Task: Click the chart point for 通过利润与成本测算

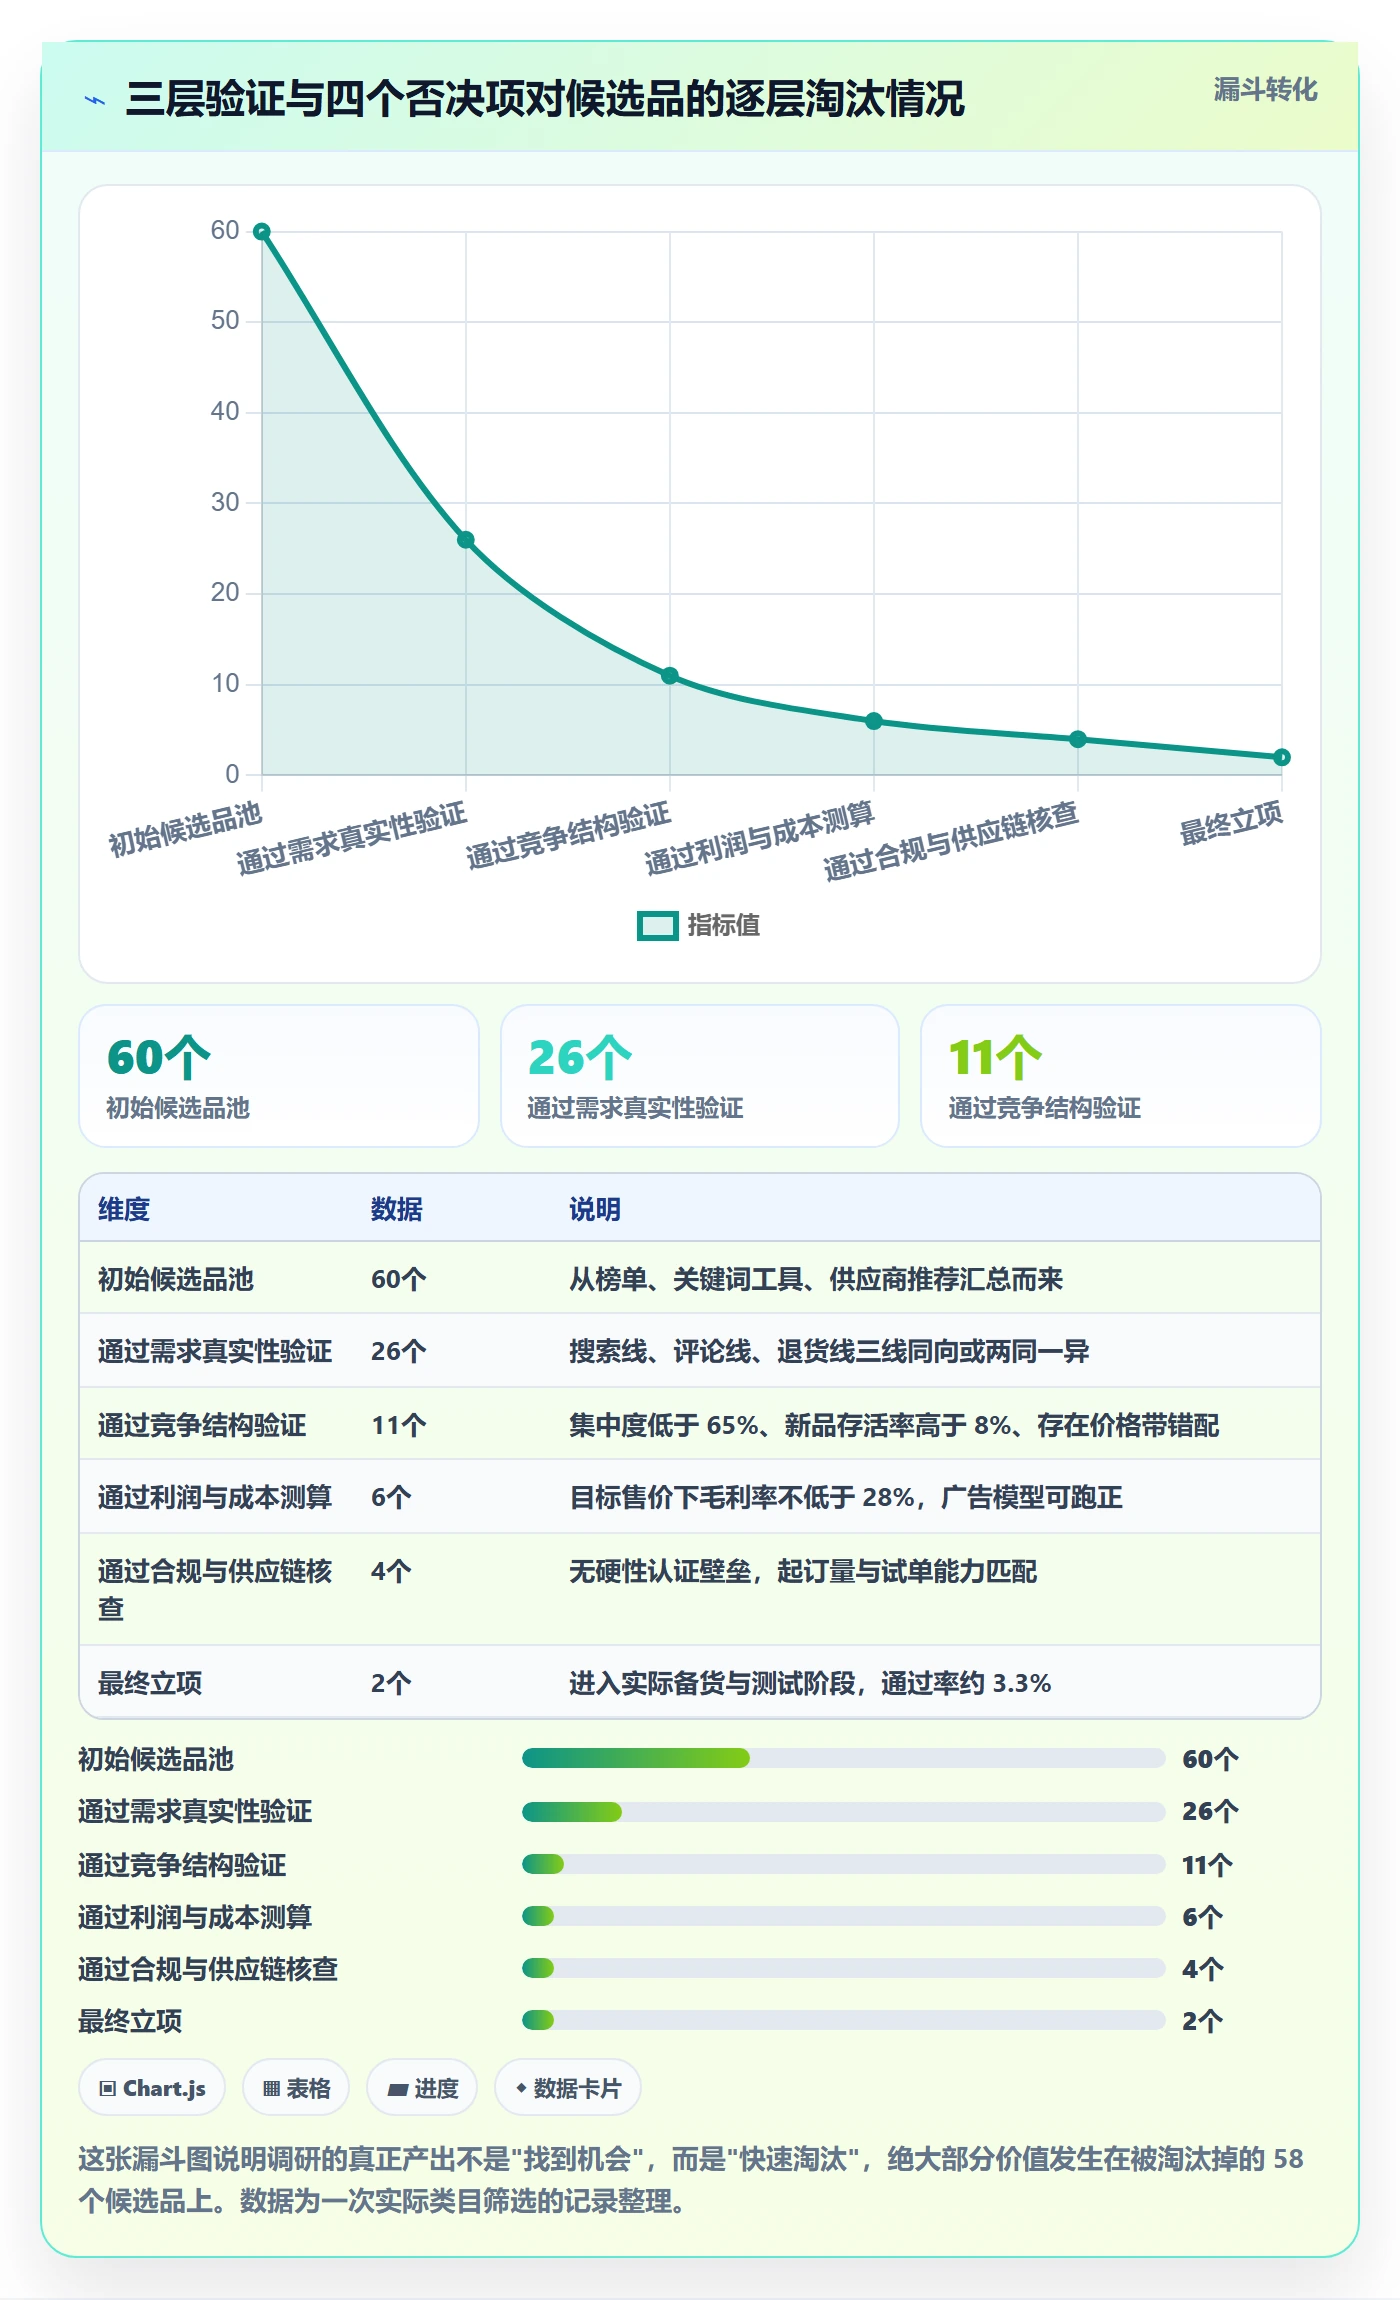Action: (874, 721)
